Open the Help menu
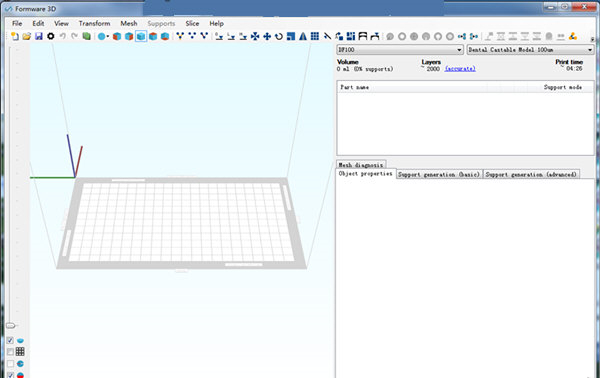The height and width of the screenshot is (378, 600). tap(216, 23)
